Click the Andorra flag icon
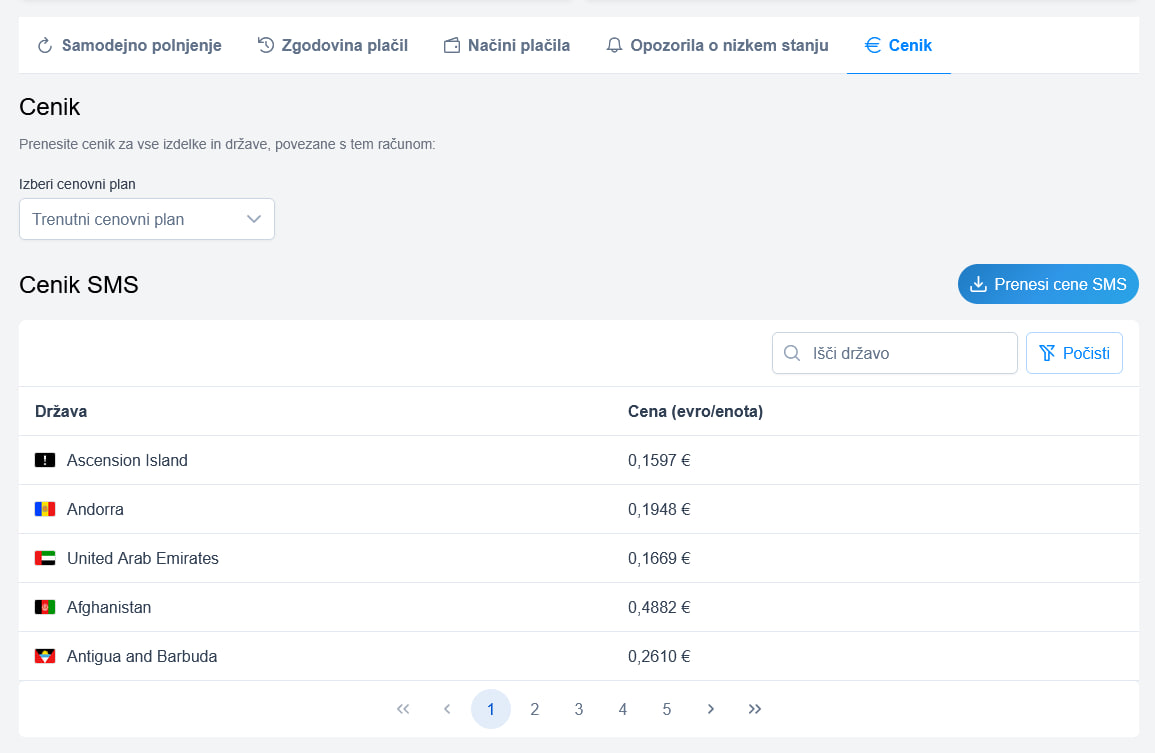The height and width of the screenshot is (753, 1155). pyautogui.click(x=45, y=509)
